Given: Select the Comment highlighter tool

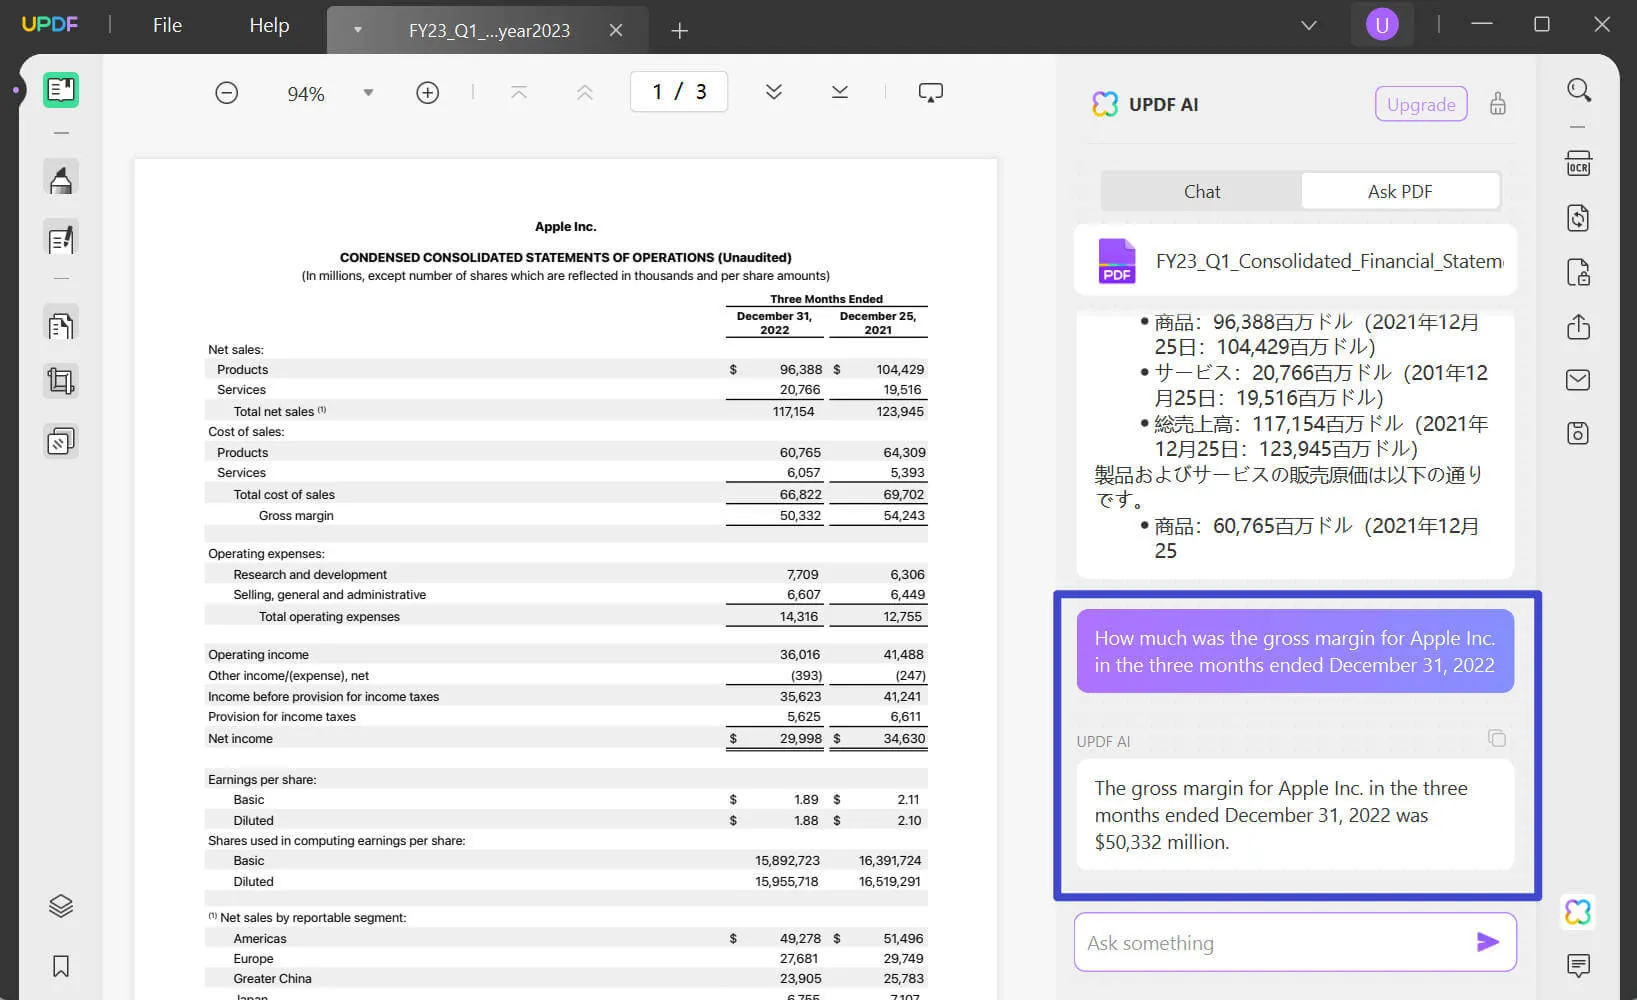Looking at the screenshot, I should 61,180.
